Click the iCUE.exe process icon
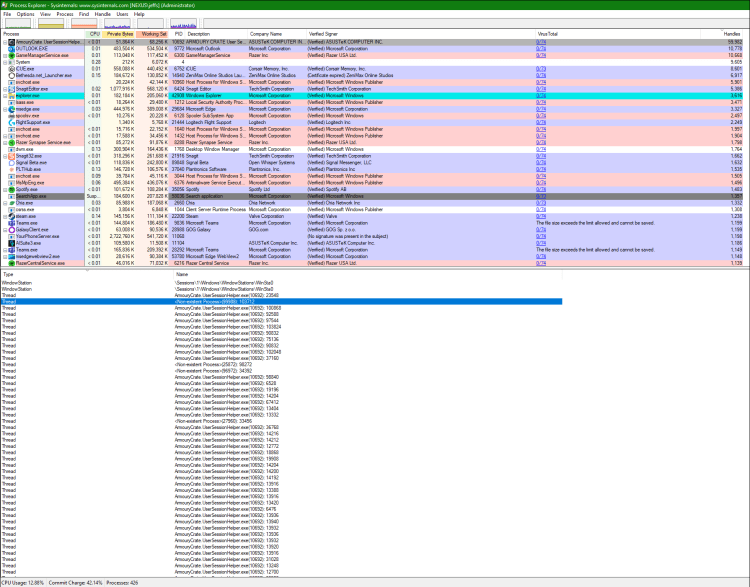Image resolution: width=750 pixels, height=587 pixels. [11, 69]
